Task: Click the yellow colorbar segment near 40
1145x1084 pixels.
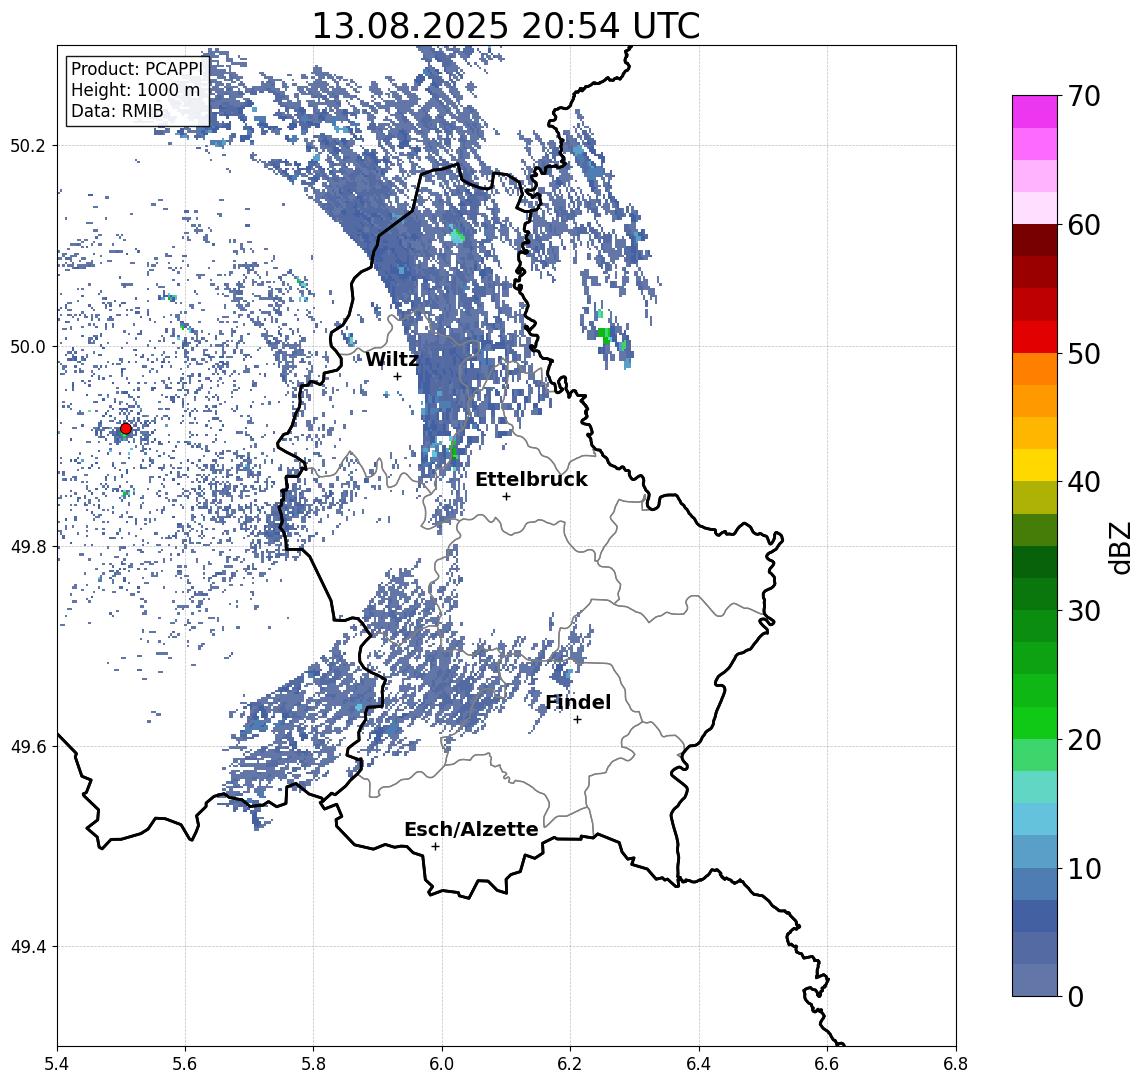Action: tap(1035, 465)
